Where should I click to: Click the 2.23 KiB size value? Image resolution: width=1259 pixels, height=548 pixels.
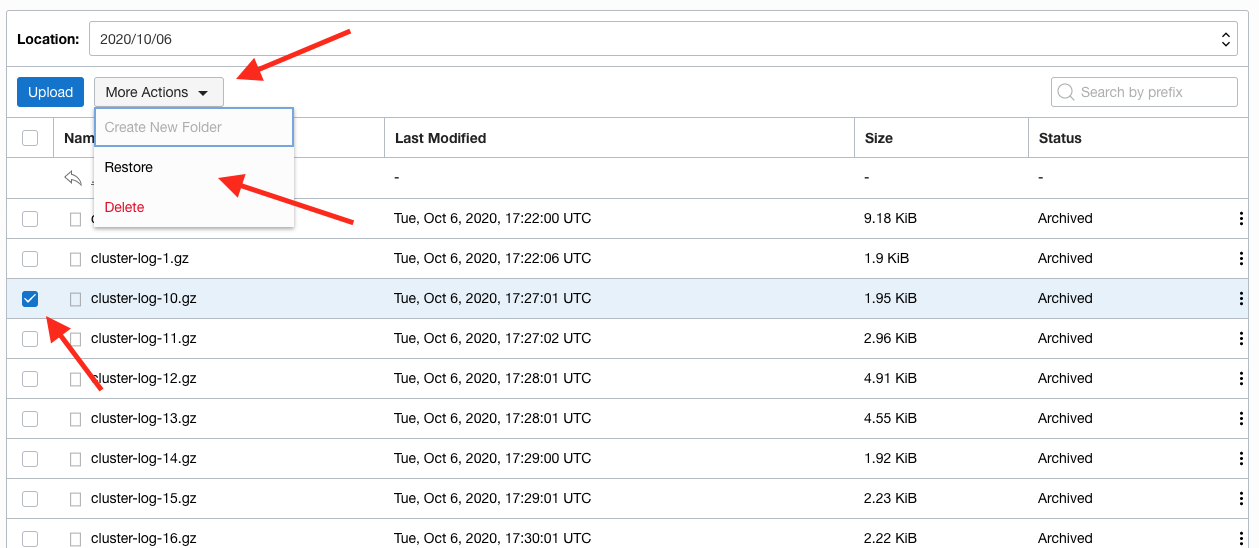pyautogui.click(x=890, y=498)
